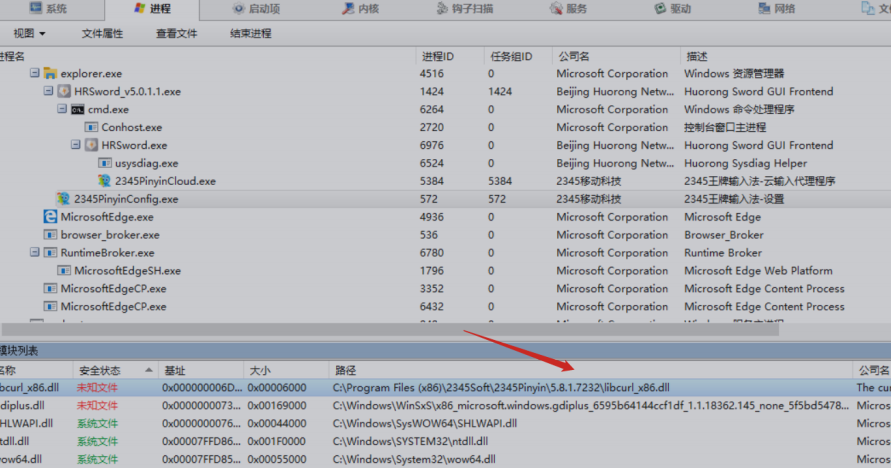
Task: Click the MicrosoftEdge.exe Edge icon
Action: (51, 216)
